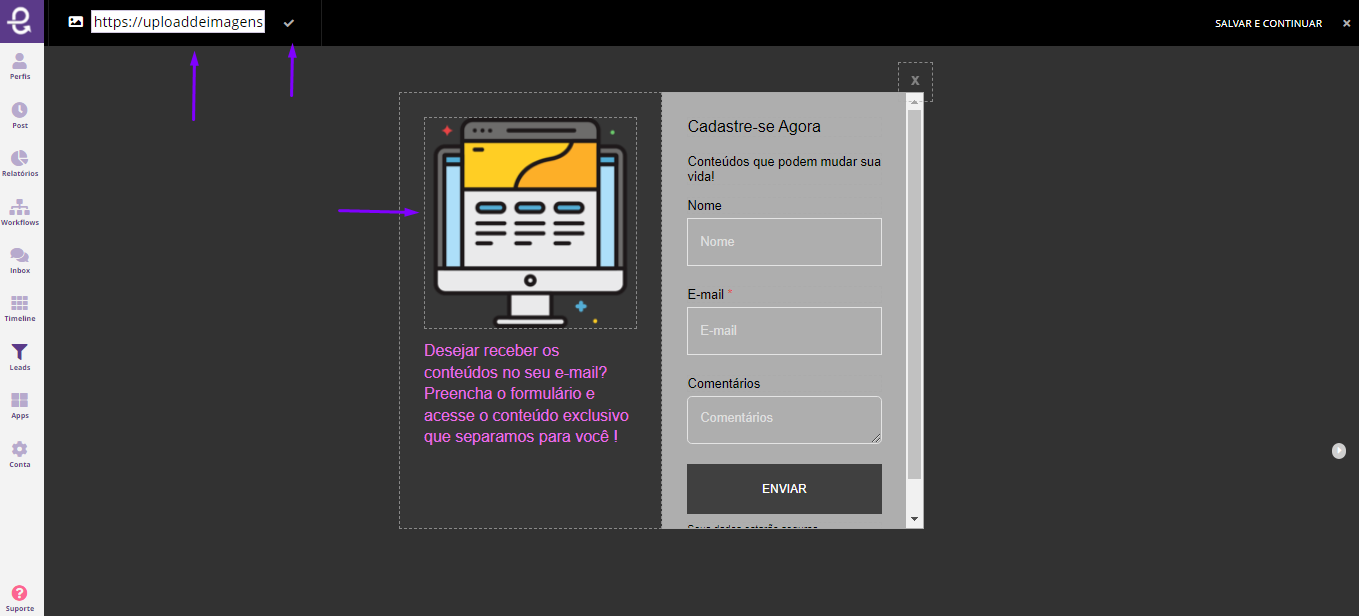This screenshot has height=616, width=1359.
Task: Click the 'Nome' field label
Action: [705, 205]
